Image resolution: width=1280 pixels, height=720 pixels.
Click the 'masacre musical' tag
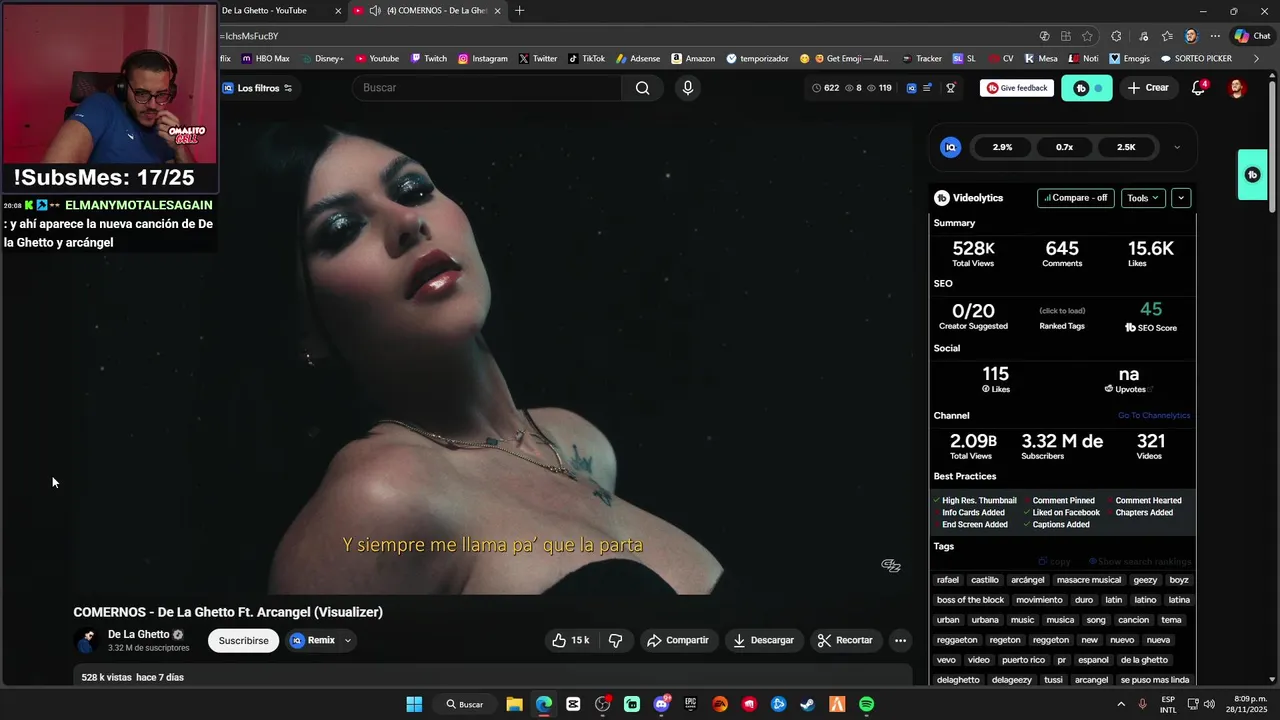click(1089, 580)
